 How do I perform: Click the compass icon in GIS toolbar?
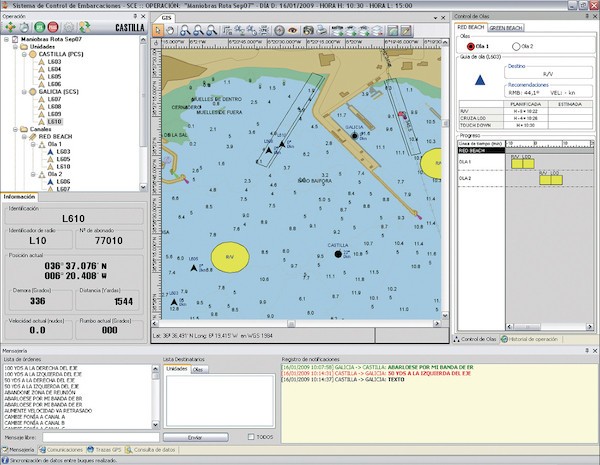[x=279, y=31]
